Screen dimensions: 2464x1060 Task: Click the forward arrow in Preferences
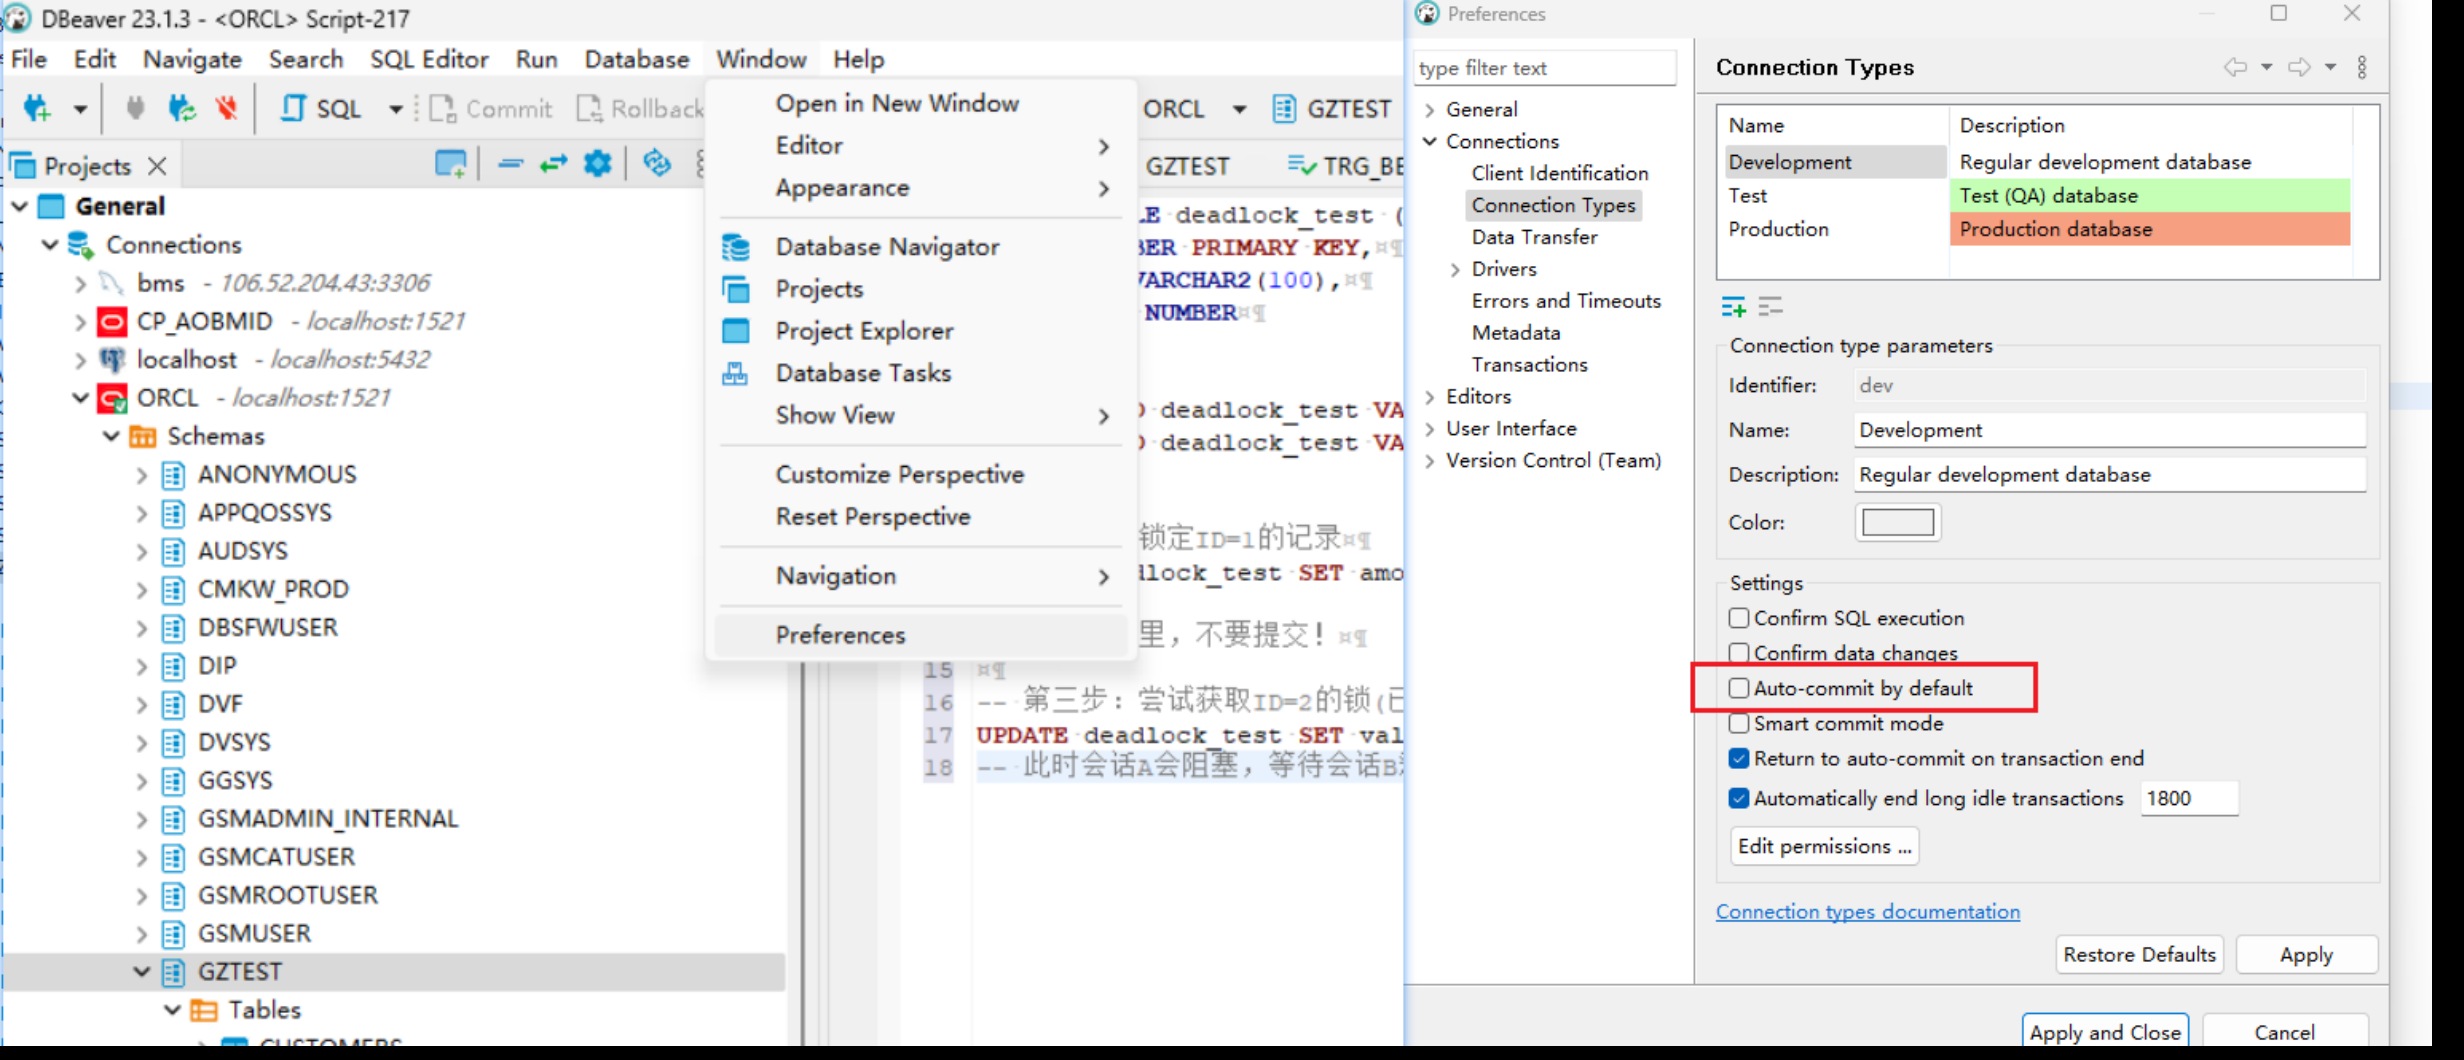[x=2299, y=67]
